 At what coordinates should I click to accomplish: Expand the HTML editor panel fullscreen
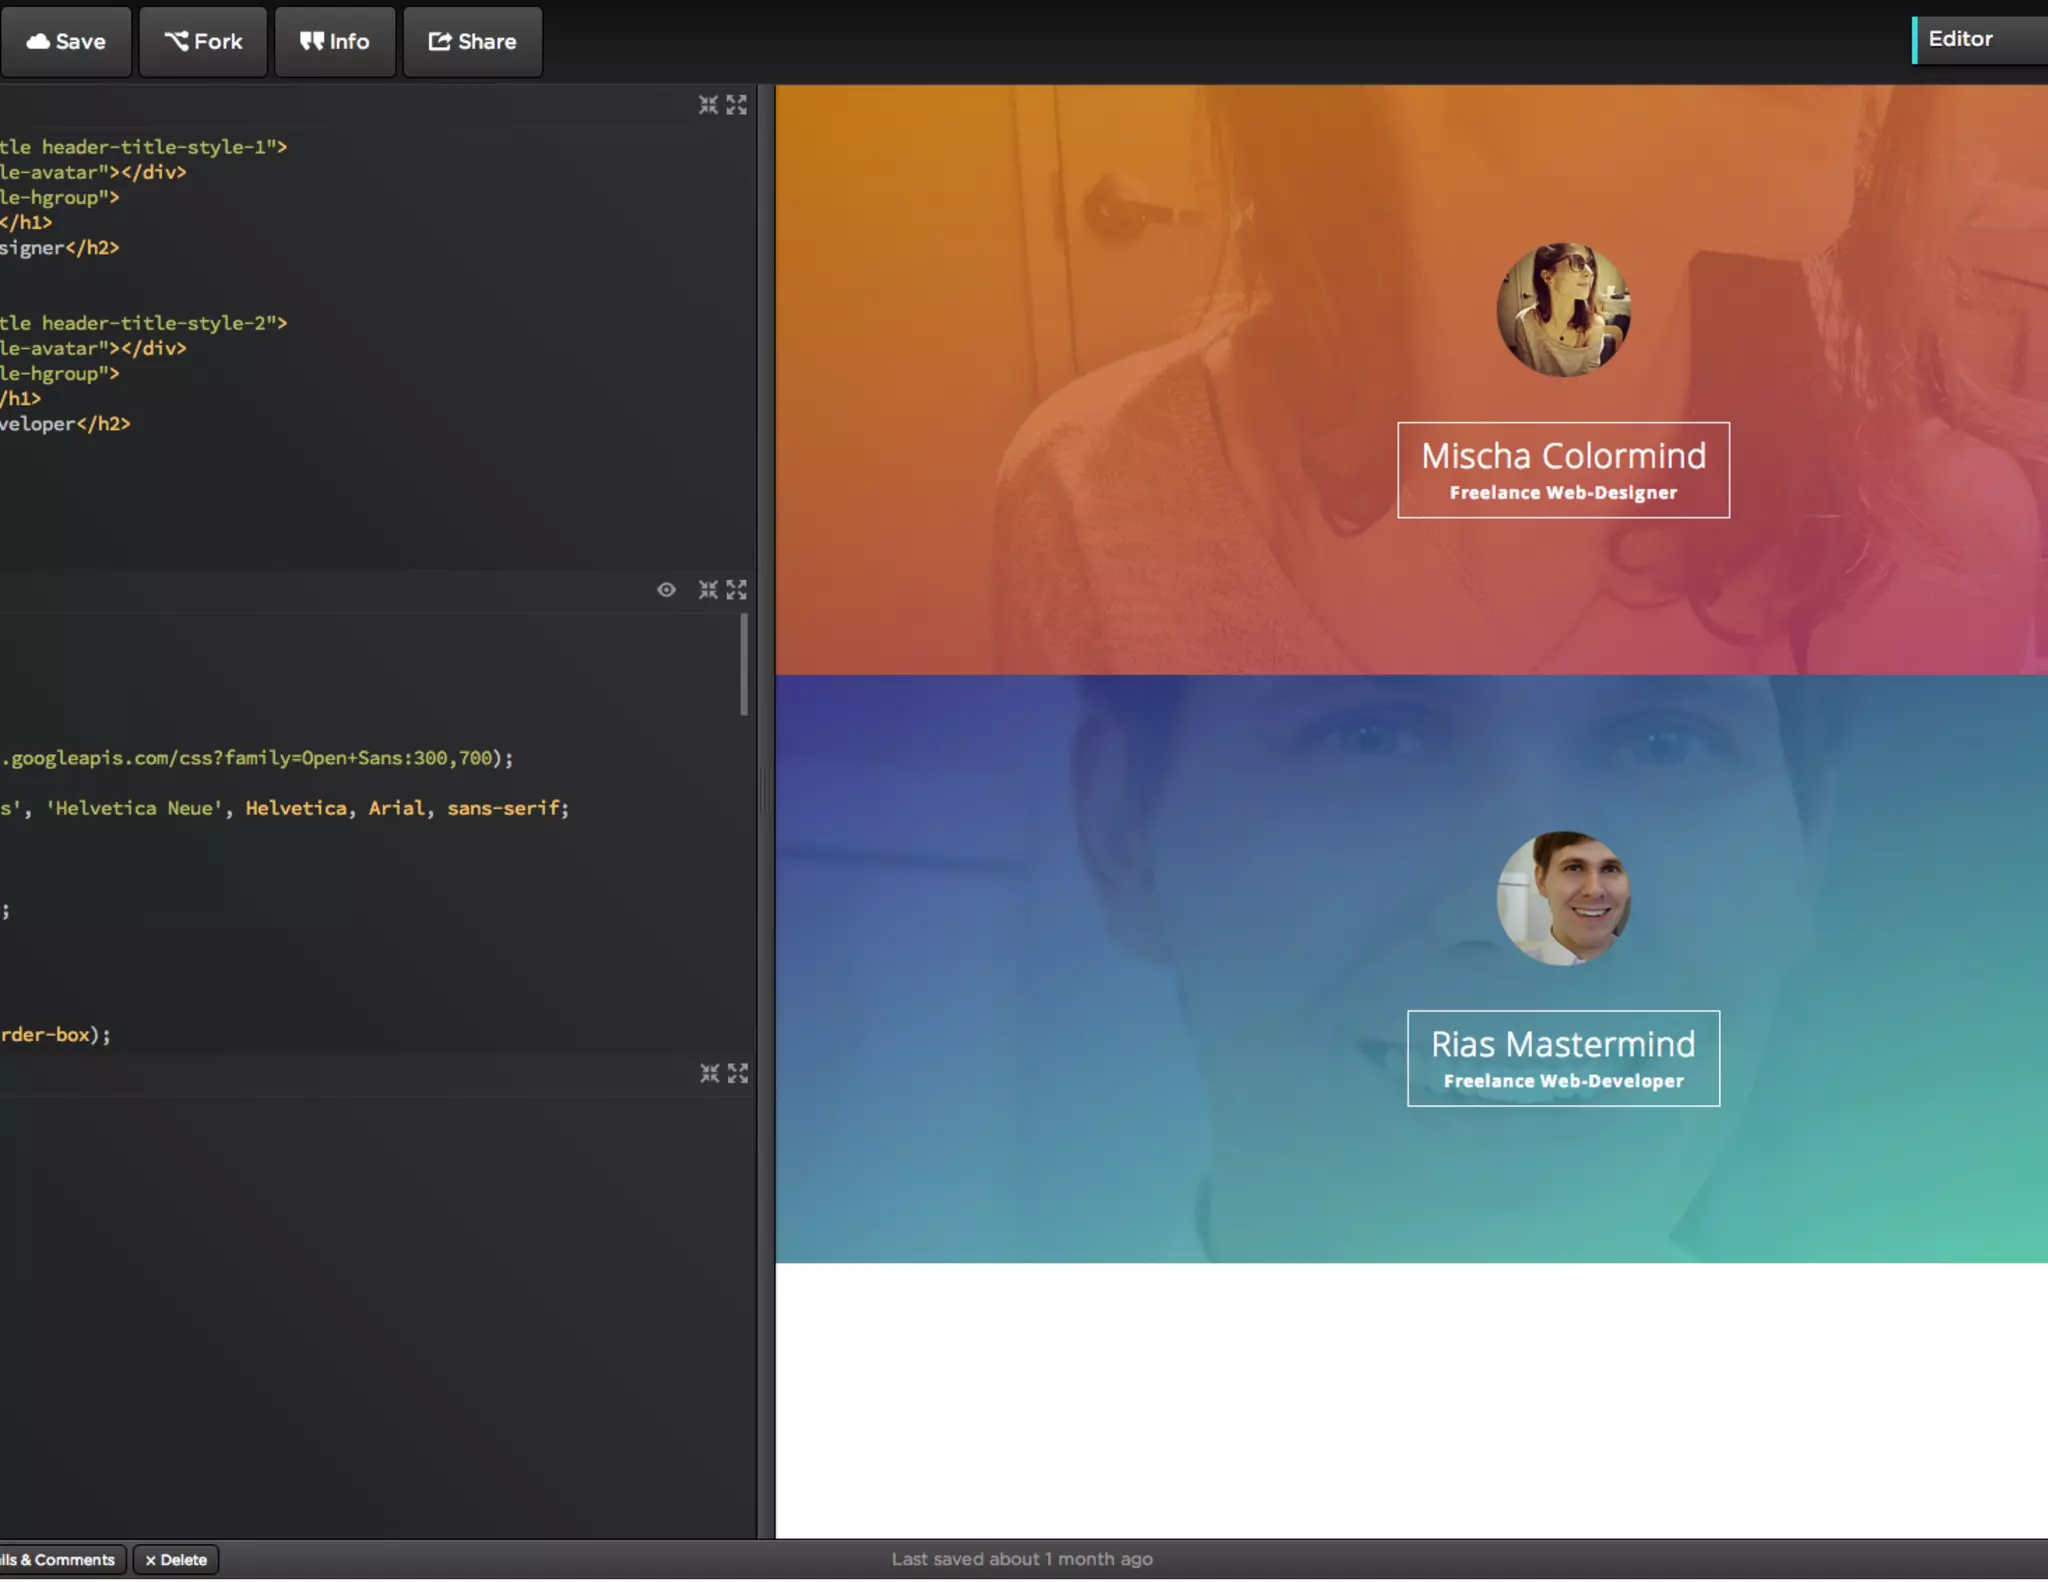(x=737, y=105)
